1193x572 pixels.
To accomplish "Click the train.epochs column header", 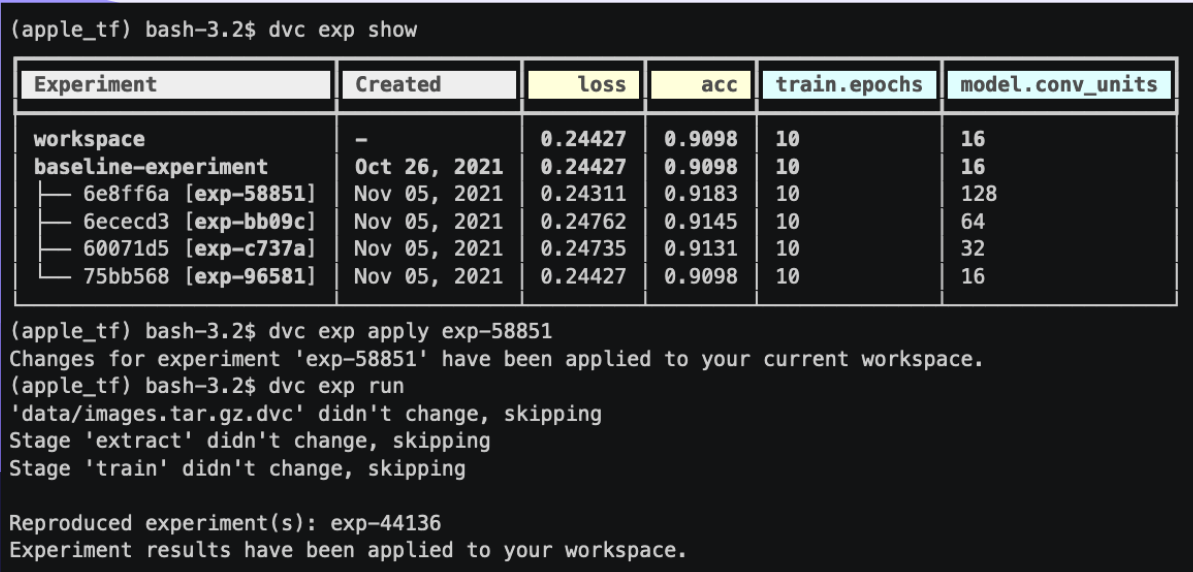I will pos(849,84).
